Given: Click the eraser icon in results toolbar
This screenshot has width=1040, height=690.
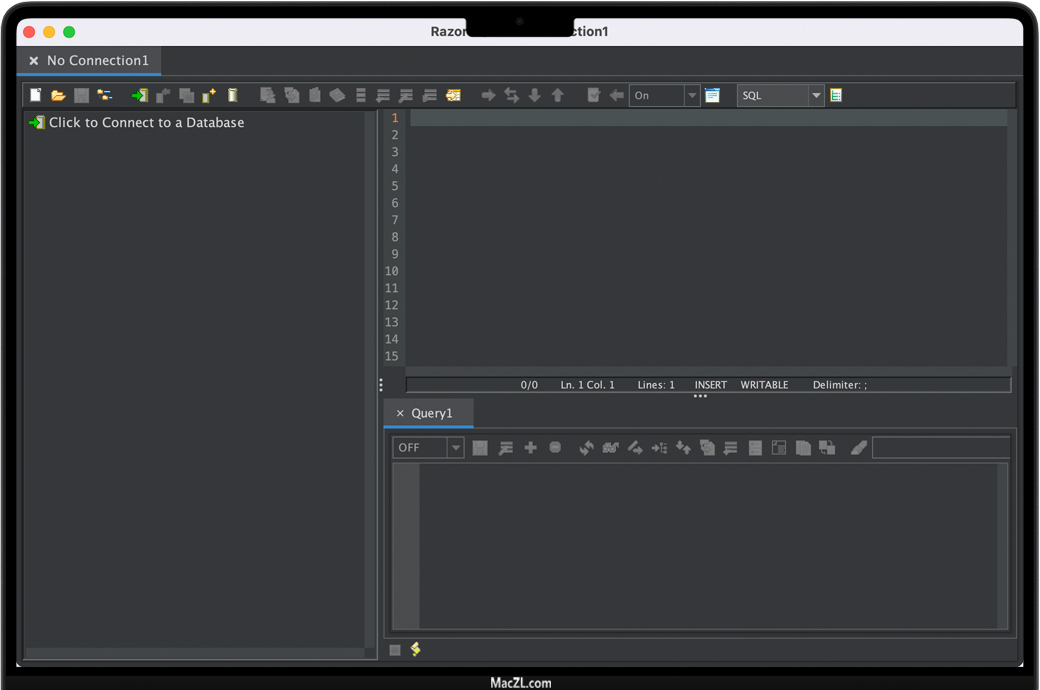Looking at the screenshot, I should (x=858, y=448).
